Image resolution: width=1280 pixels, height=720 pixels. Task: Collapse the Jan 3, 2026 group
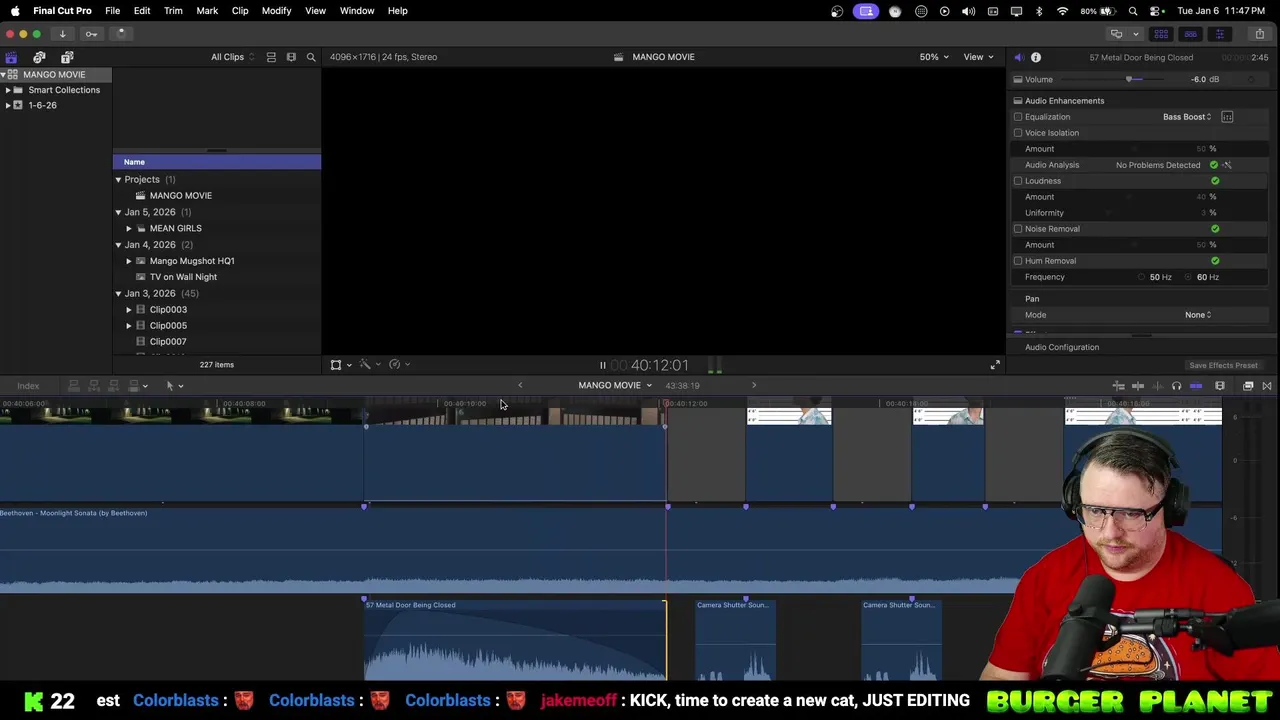[118, 293]
